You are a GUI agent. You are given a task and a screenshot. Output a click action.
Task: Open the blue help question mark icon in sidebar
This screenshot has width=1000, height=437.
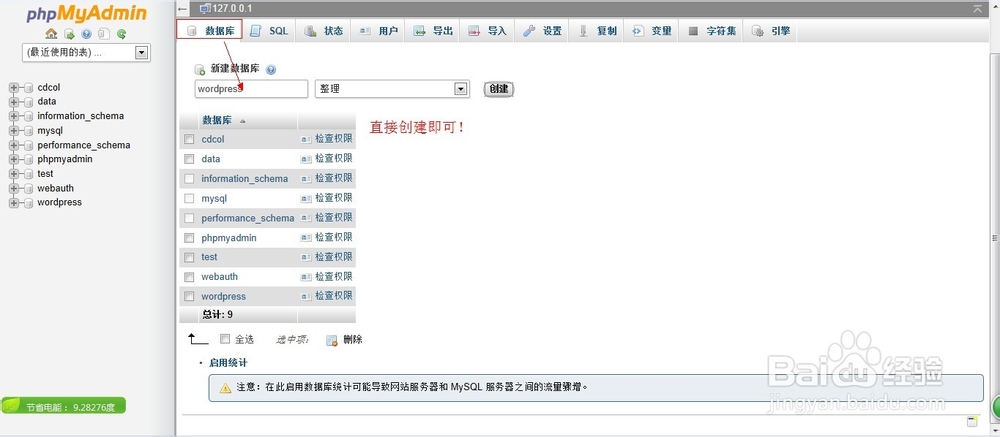(87, 34)
